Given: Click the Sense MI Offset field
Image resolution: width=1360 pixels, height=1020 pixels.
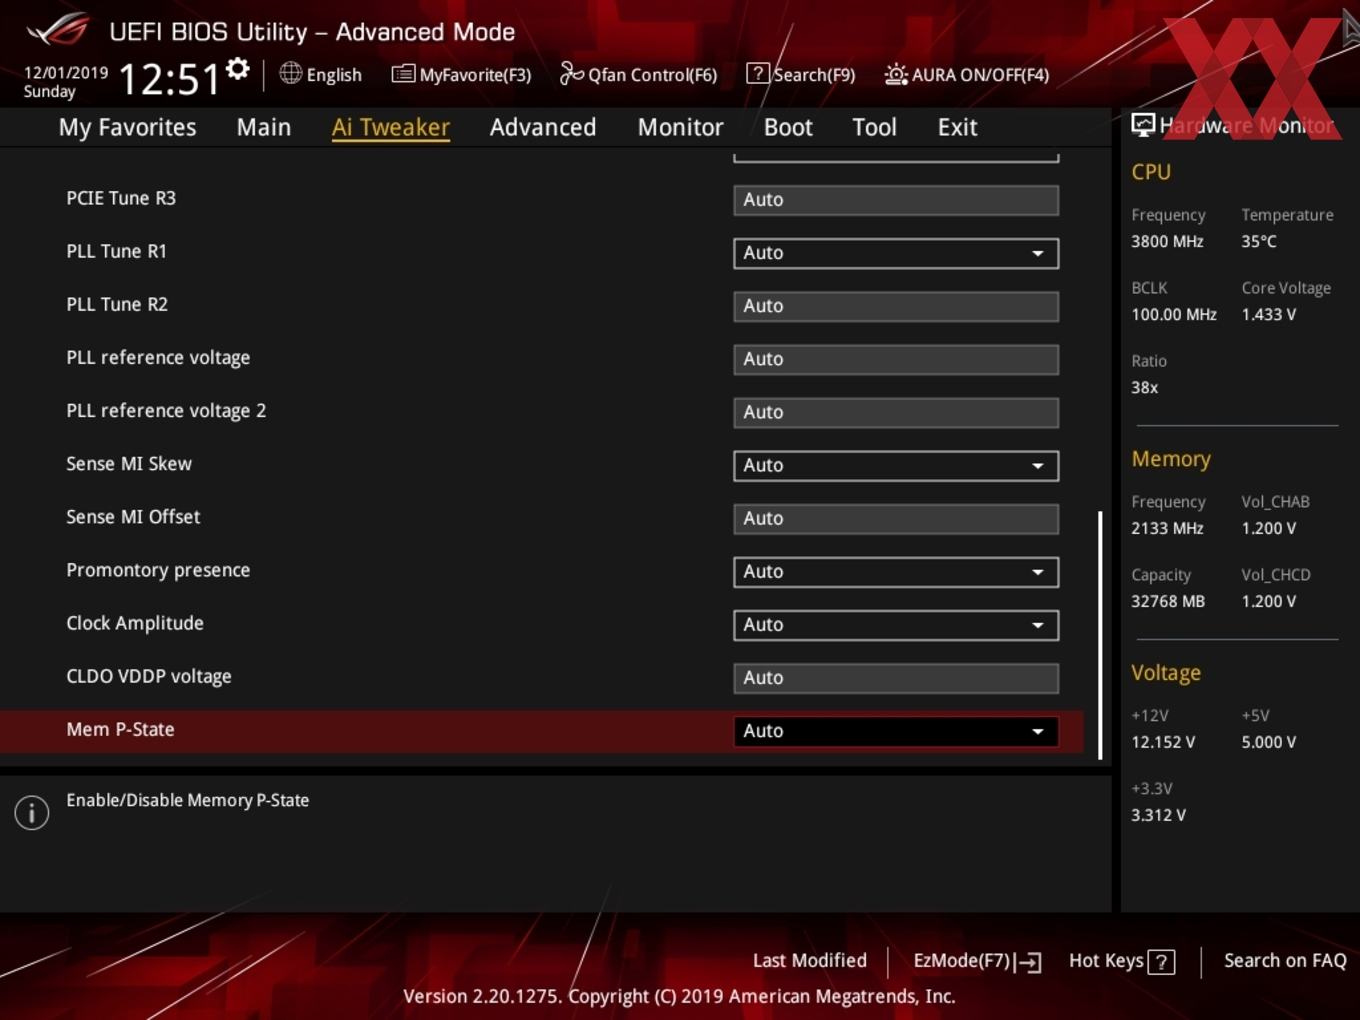Looking at the screenshot, I should (x=896, y=518).
